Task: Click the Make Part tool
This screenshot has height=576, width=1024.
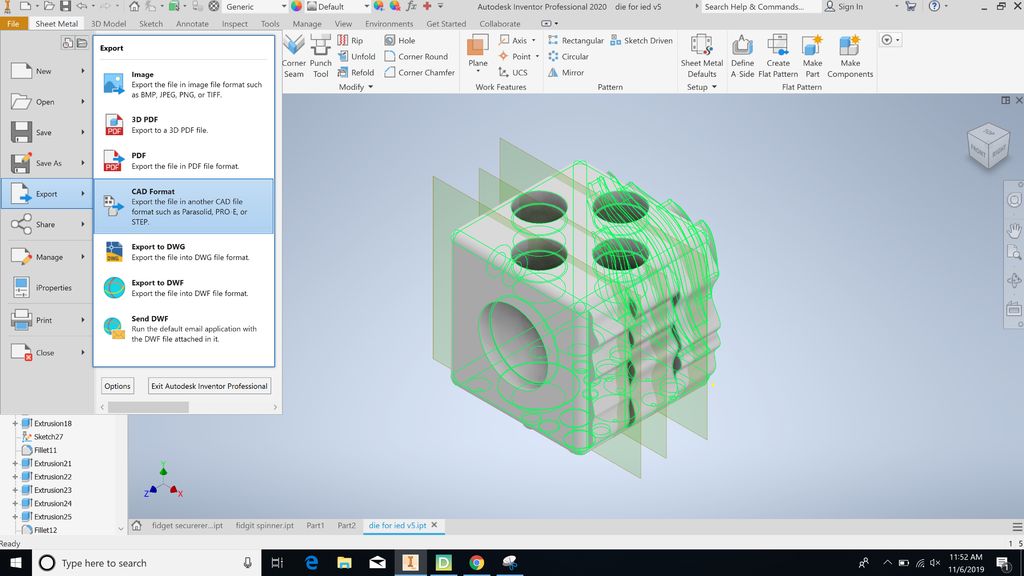Action: [x=812, y=57]
